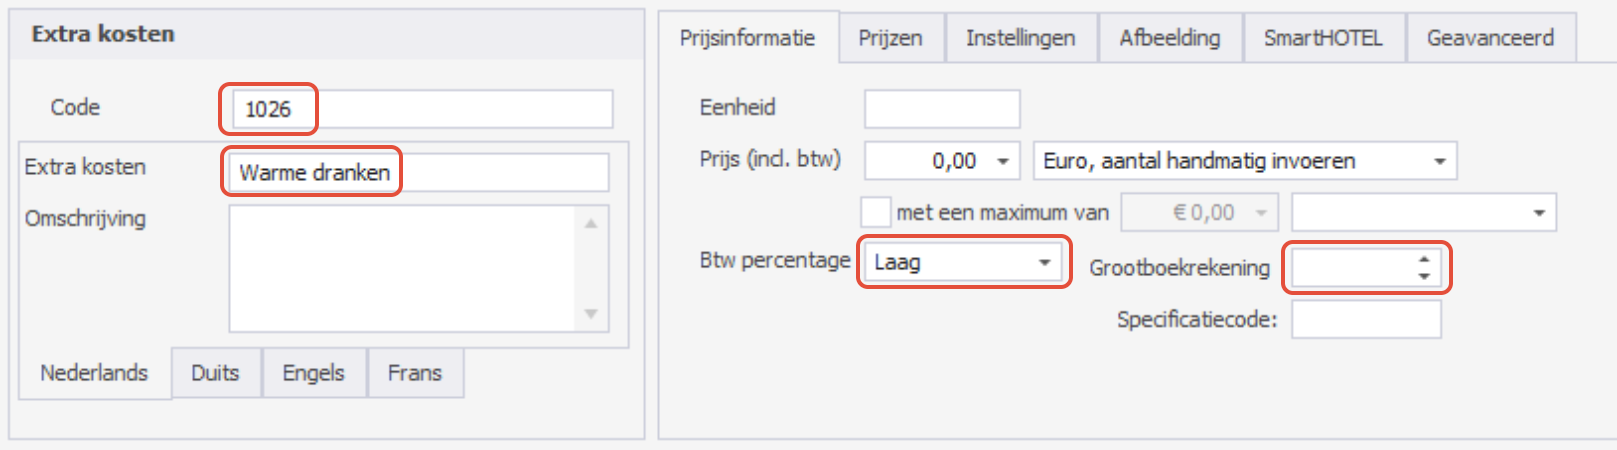Select the SmartHOTEL tab

1323,38
